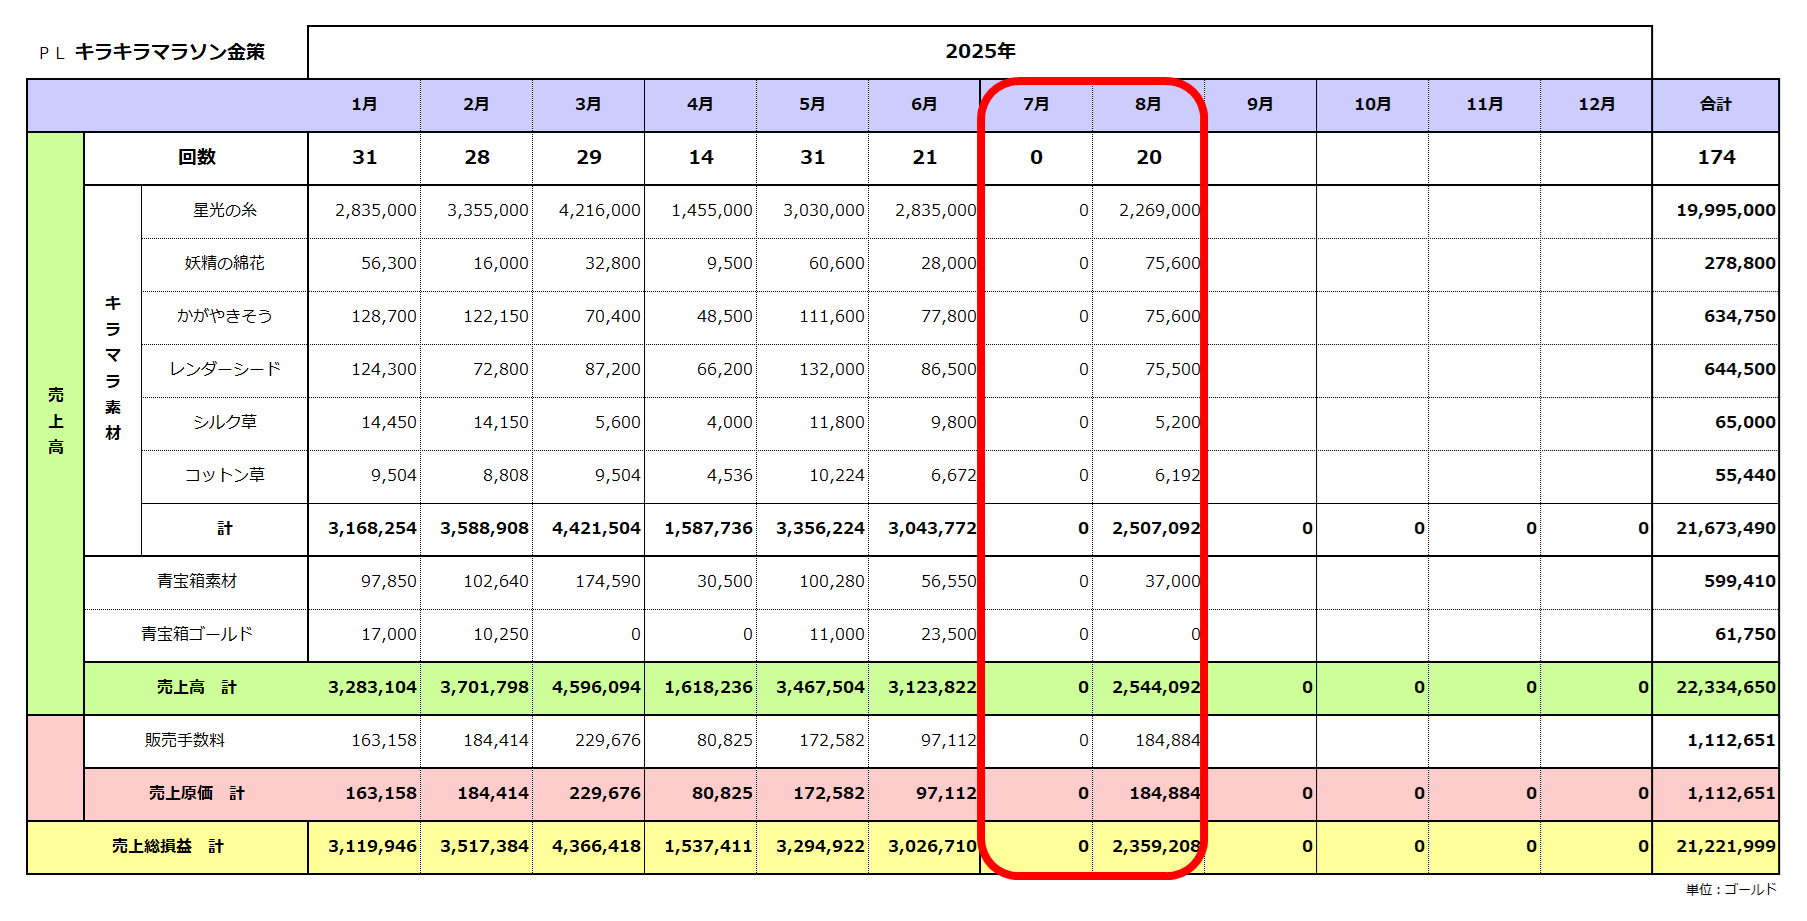
Task: Select the 売上総損益 計 row label
Action: (167, 847)
